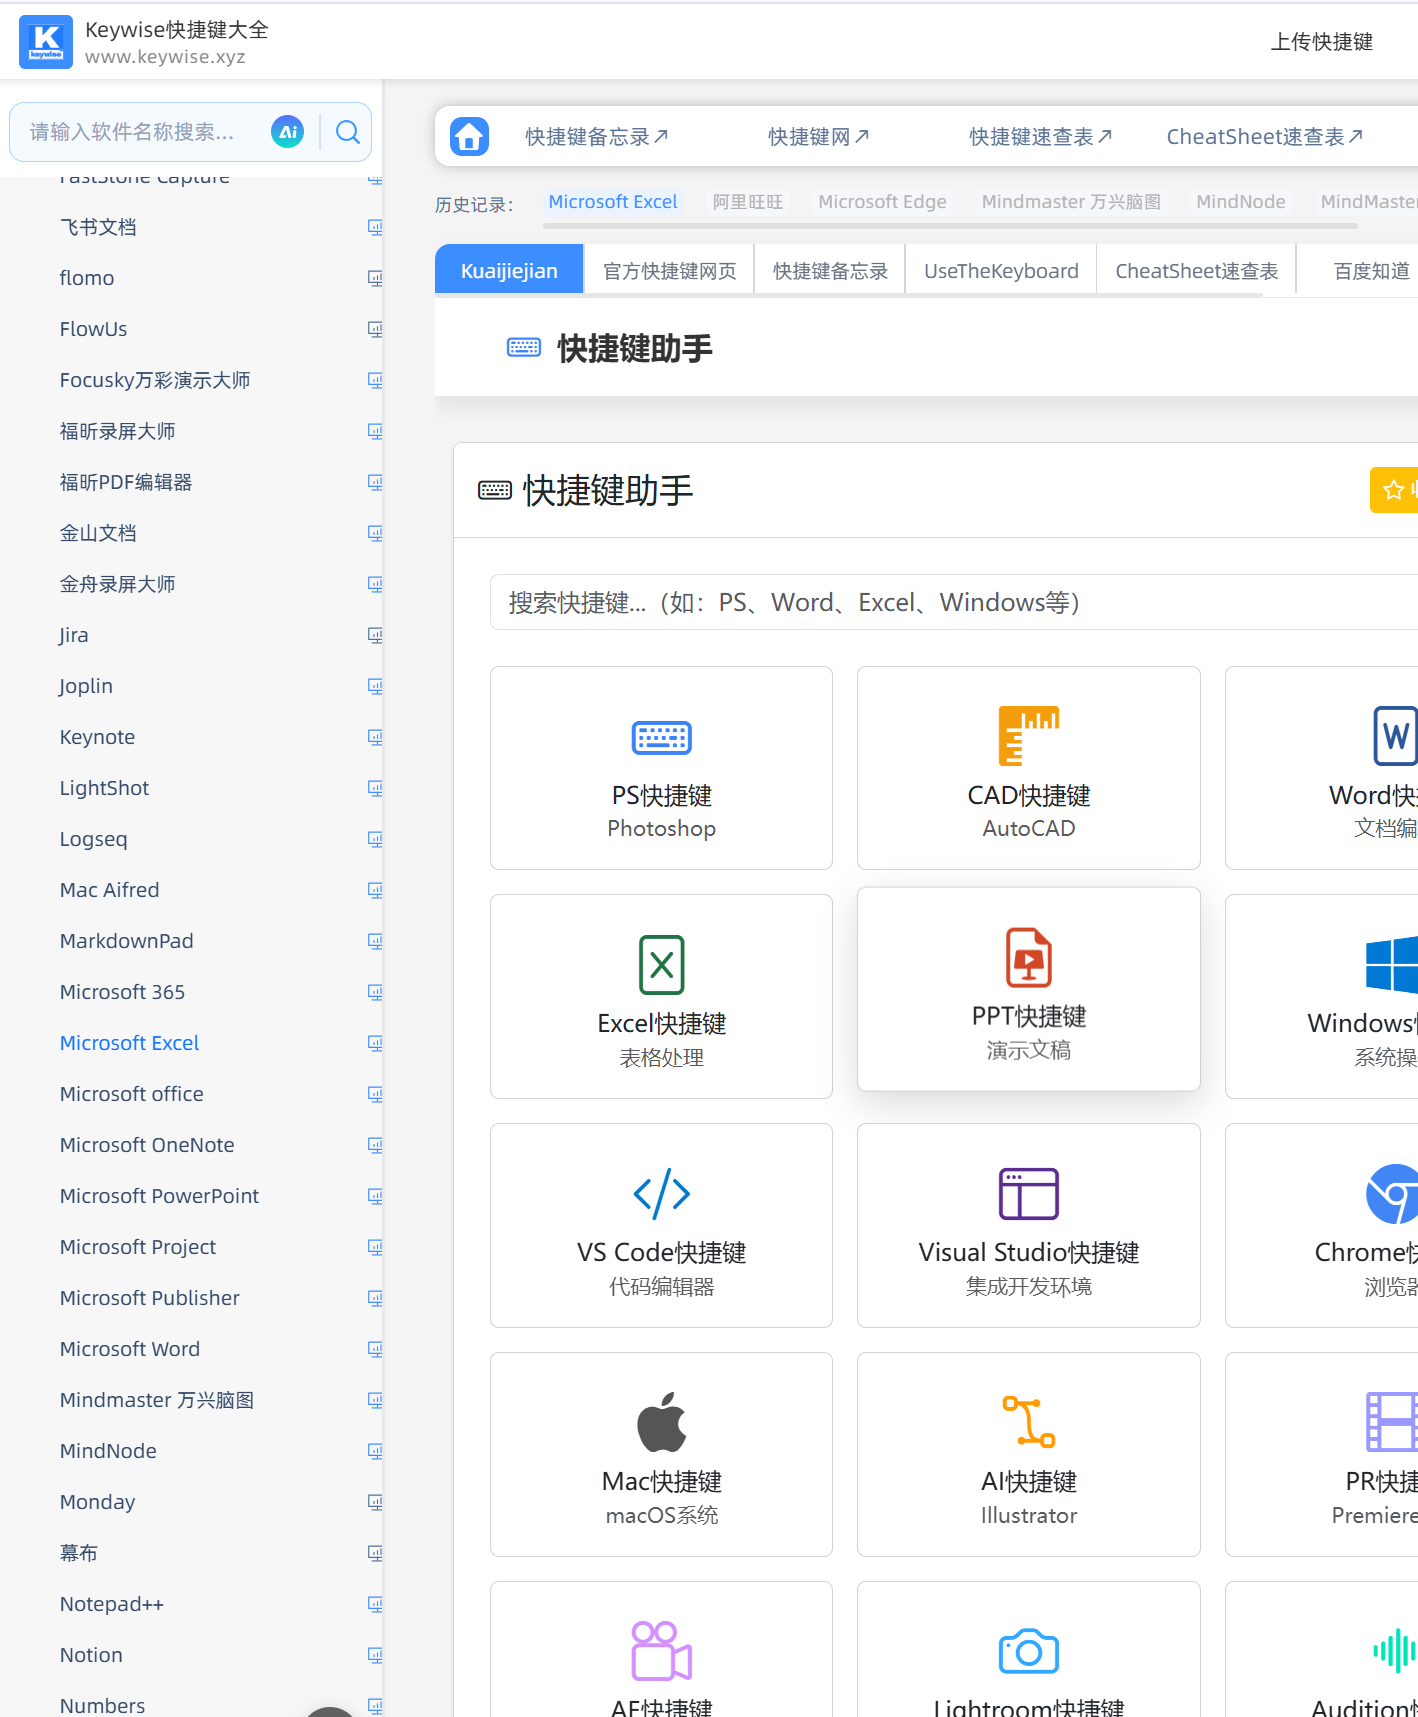1418x1717 pixels.
Task: Select 福昕PDF编辑器 in sidebar
Action: pyautogui.click(x=126, y=482)
